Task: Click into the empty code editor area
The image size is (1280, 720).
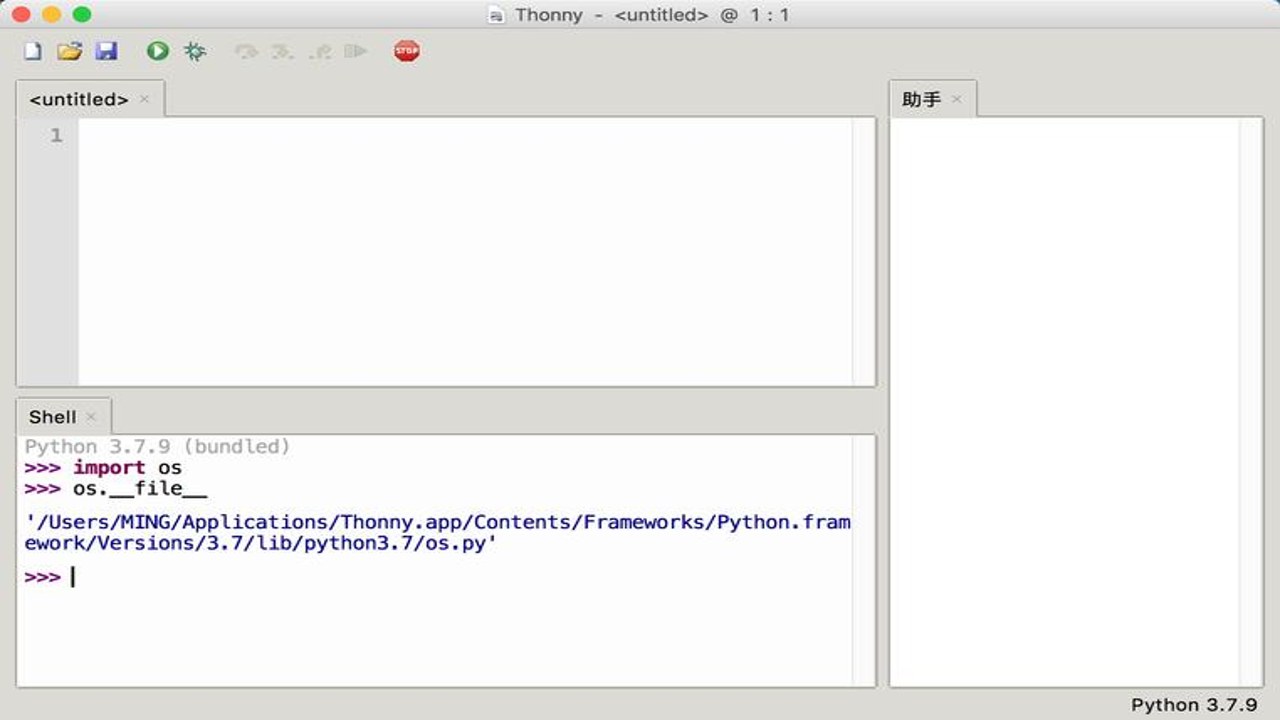Action: pos(465,251)
